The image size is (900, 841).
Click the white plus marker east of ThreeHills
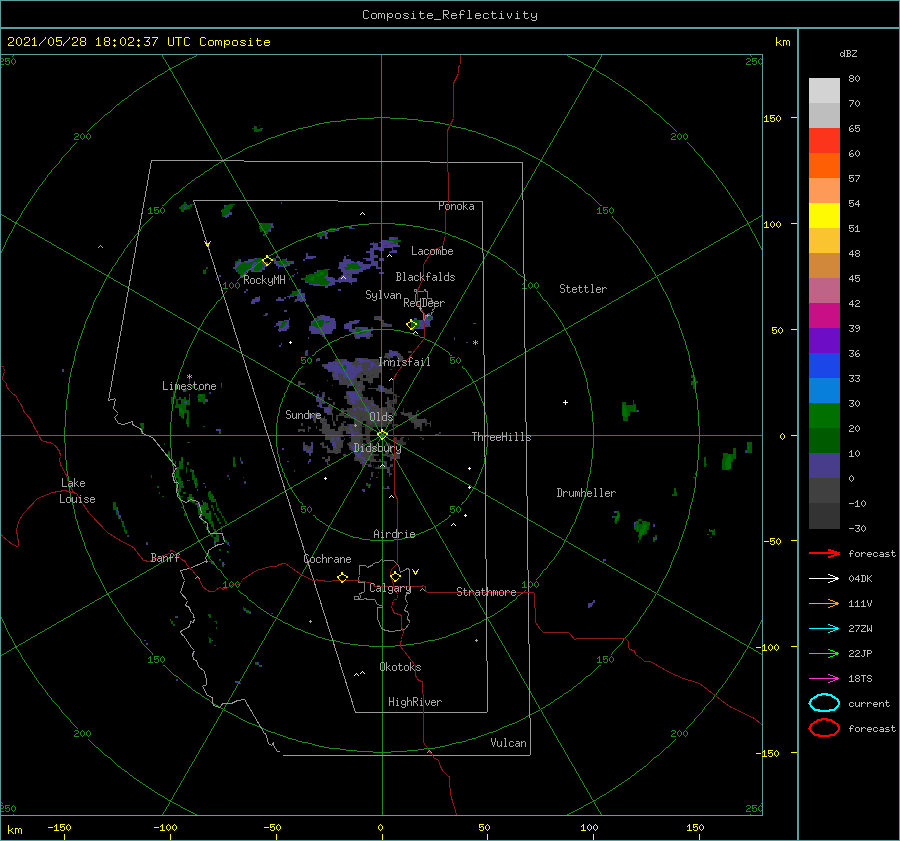565,402
